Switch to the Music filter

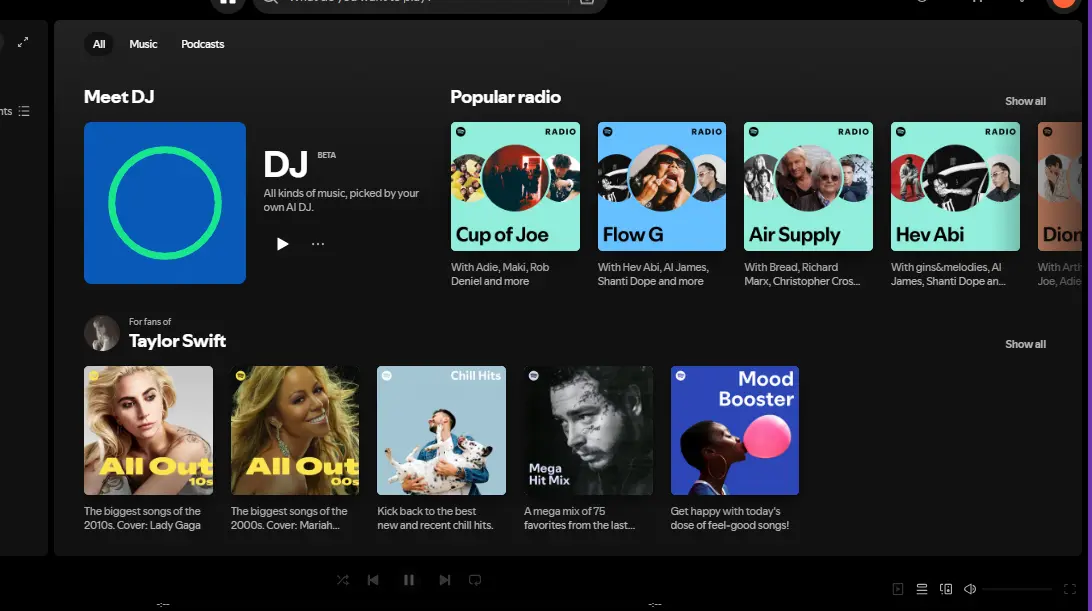(143, 44)
